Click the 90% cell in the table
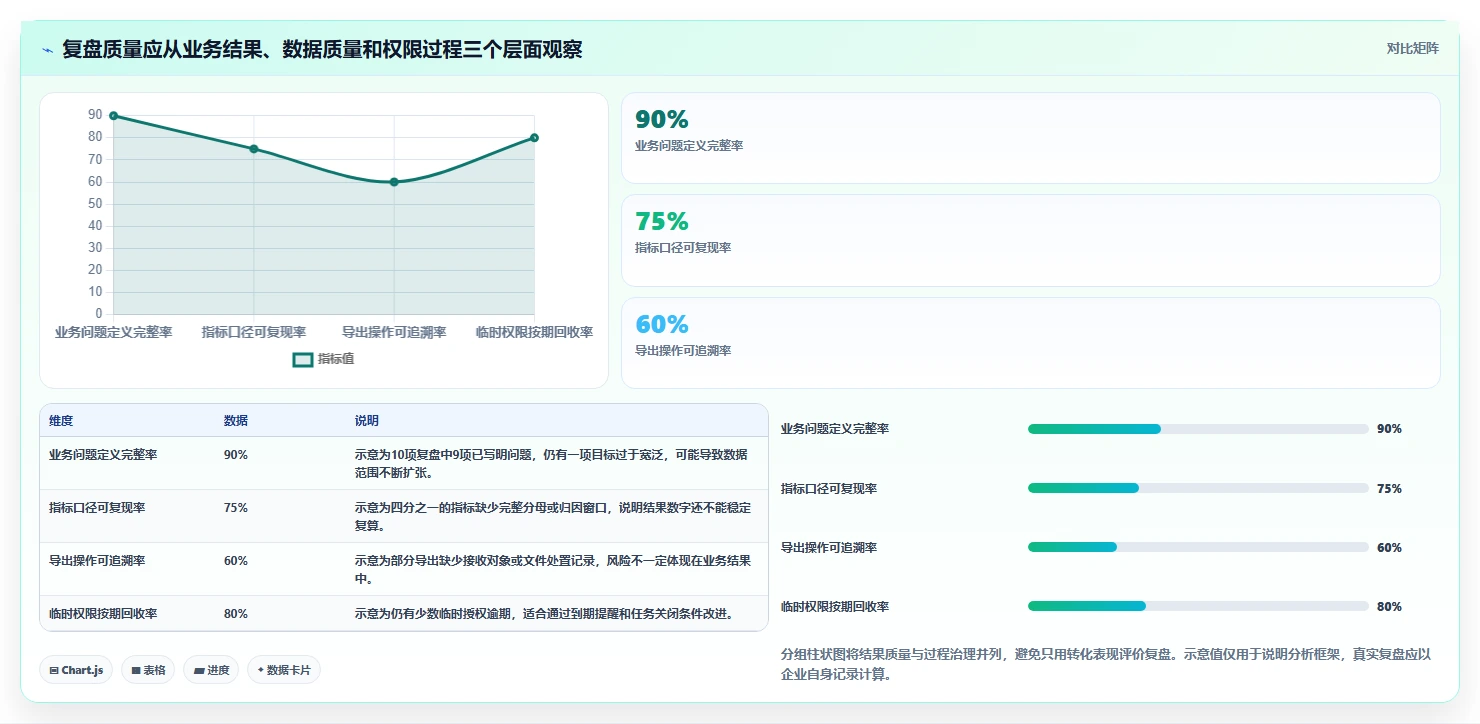 [x=236, y=454]
